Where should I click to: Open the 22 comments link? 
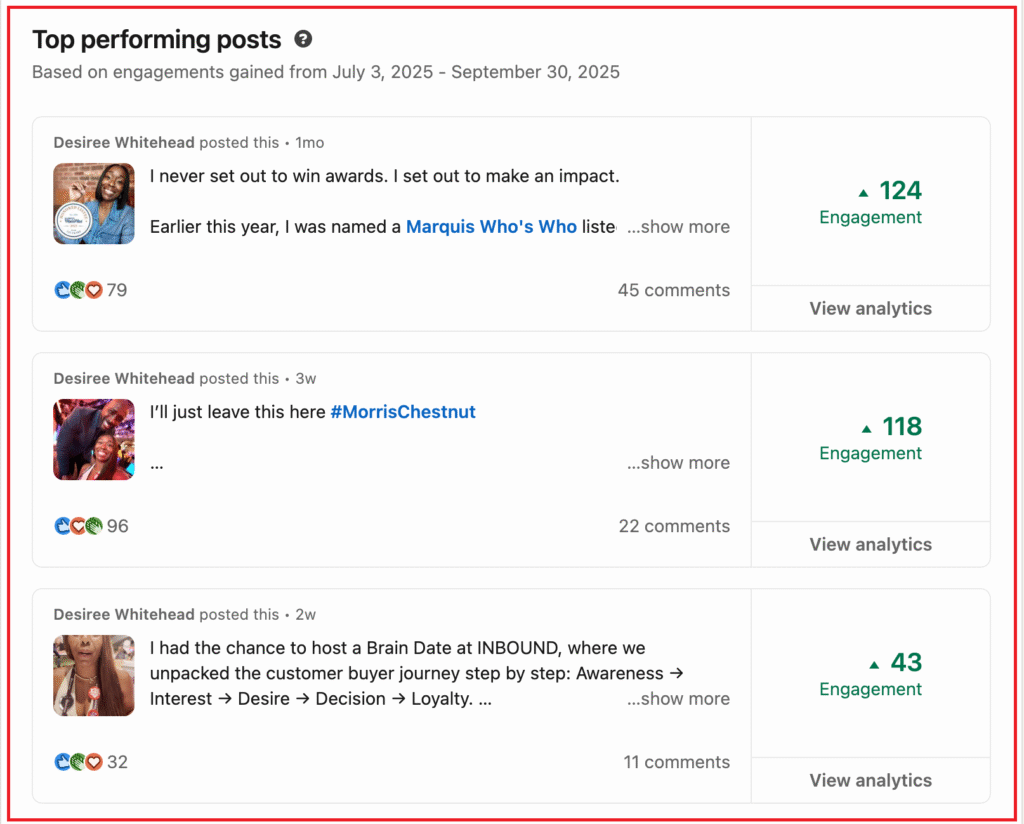pyautogui.click(x=673, y=526)
